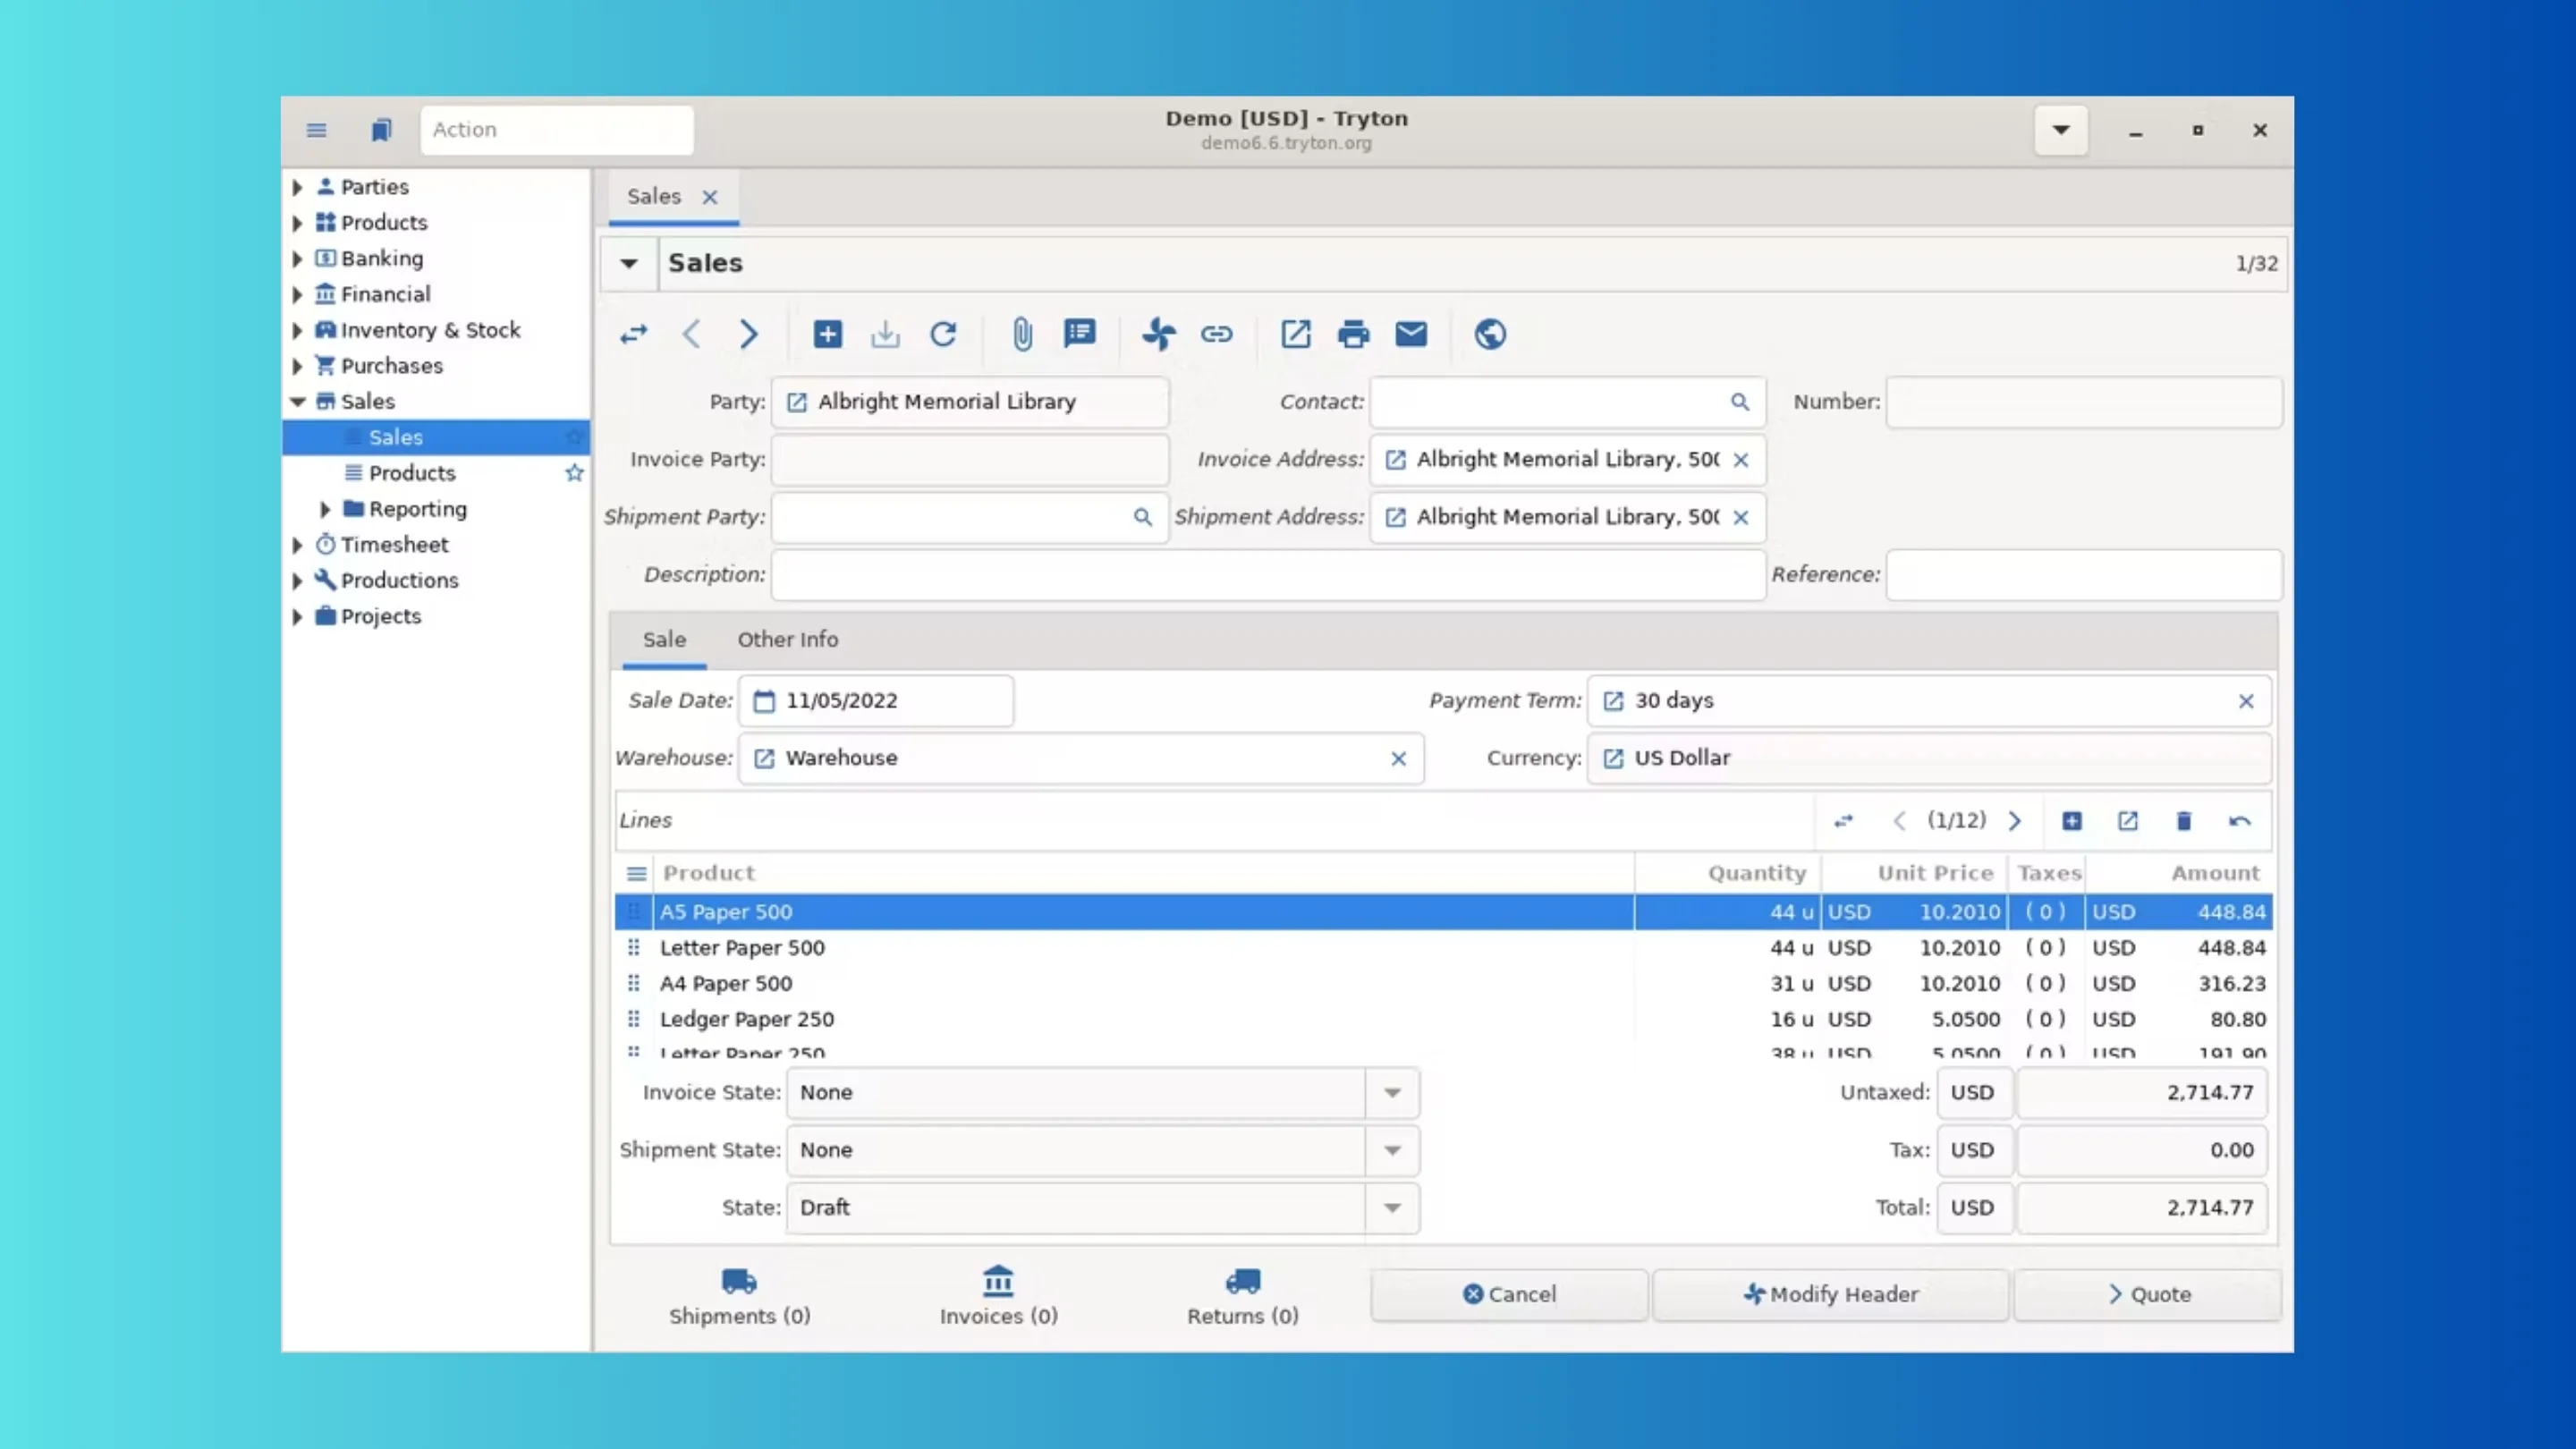
Task: Undelete line with undo arrow icon
Action: click(2240, 821)
